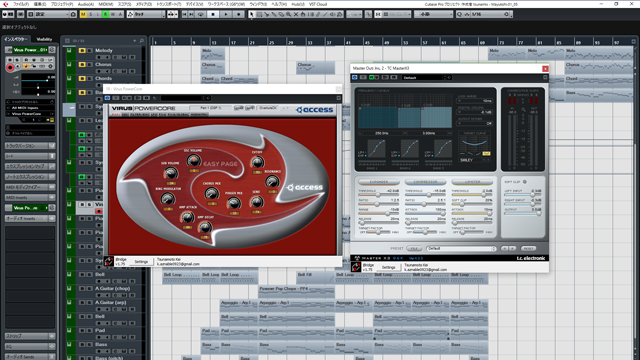Mute the Chords track
The height and width of the screenshot is (360, 640).
(x=82, y=78)
